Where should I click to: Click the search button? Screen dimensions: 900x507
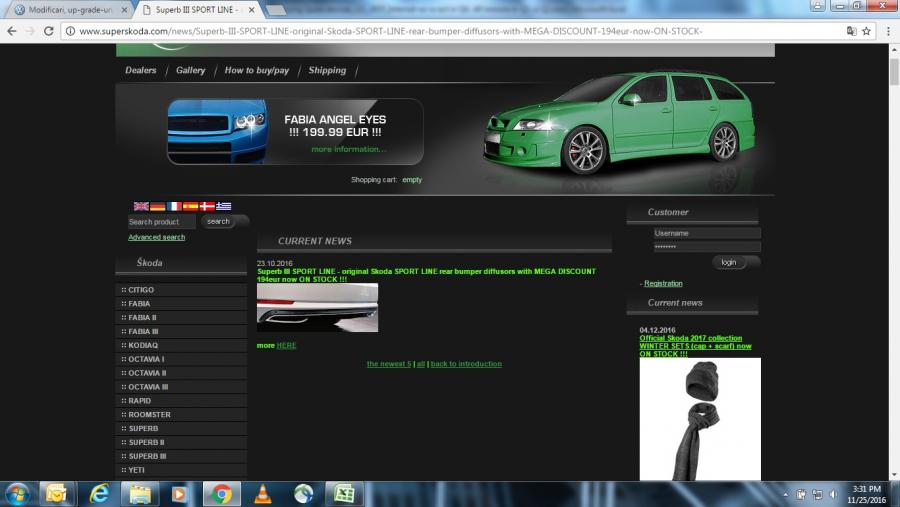(x=224, y=221)
